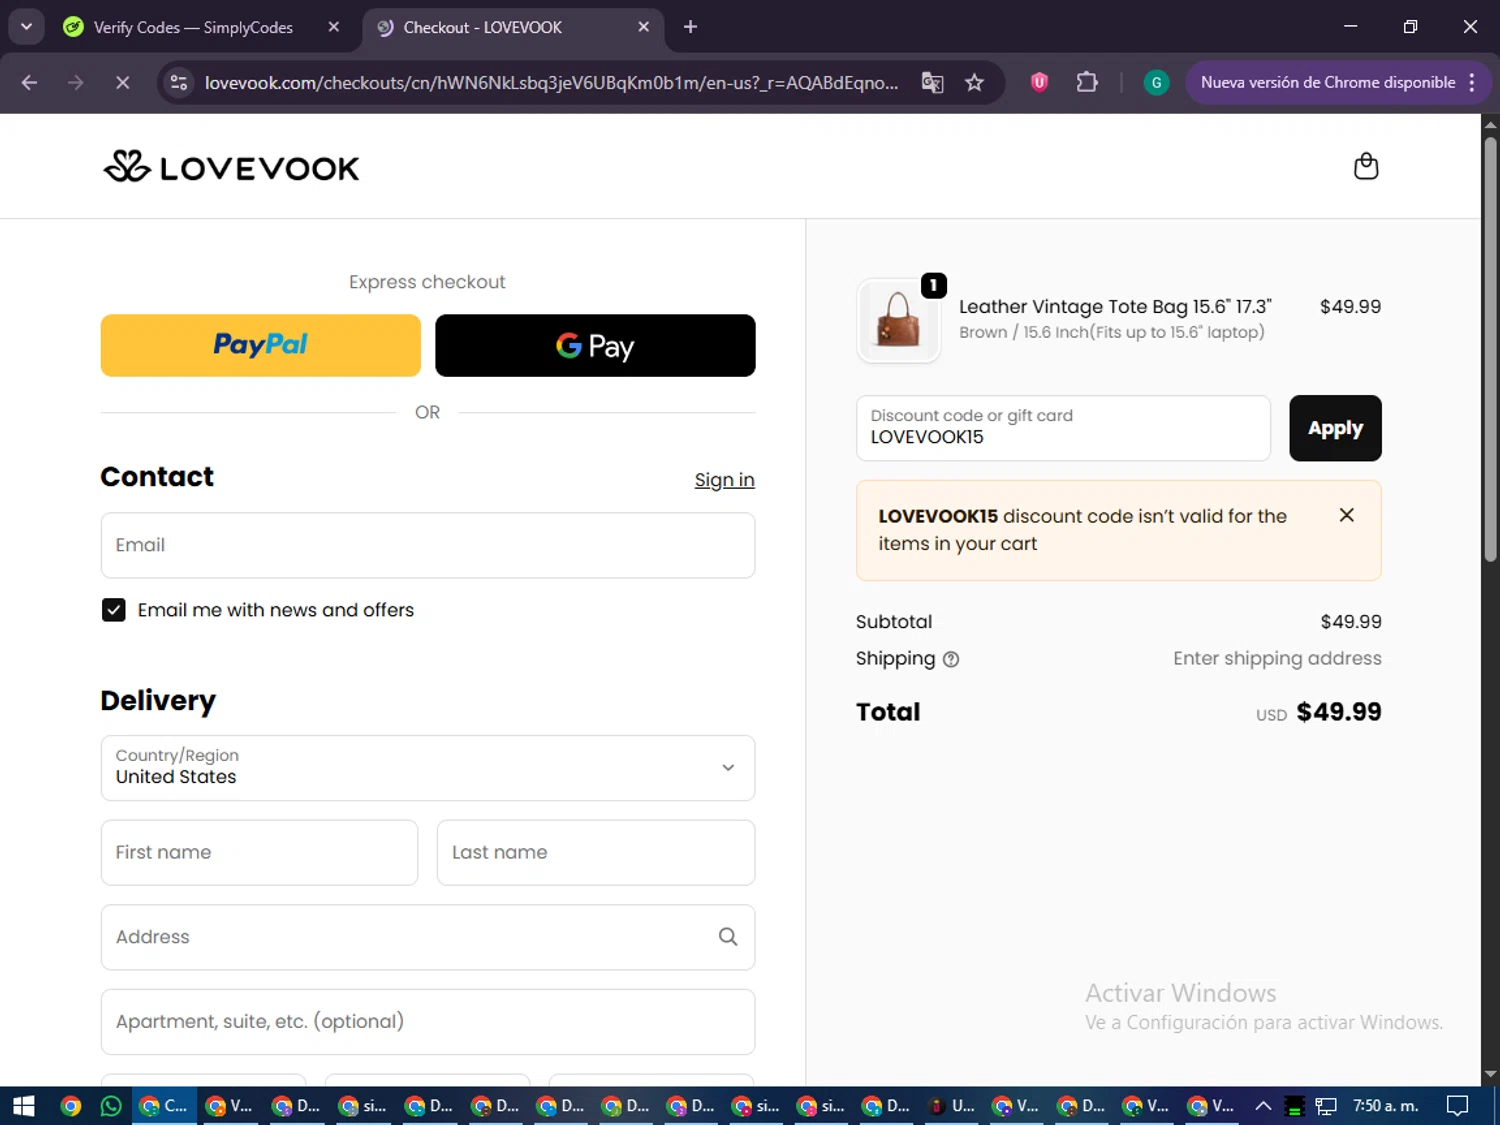Pay with the Google Pay button
This screenshot has width=1500, height=1125.
595,345
